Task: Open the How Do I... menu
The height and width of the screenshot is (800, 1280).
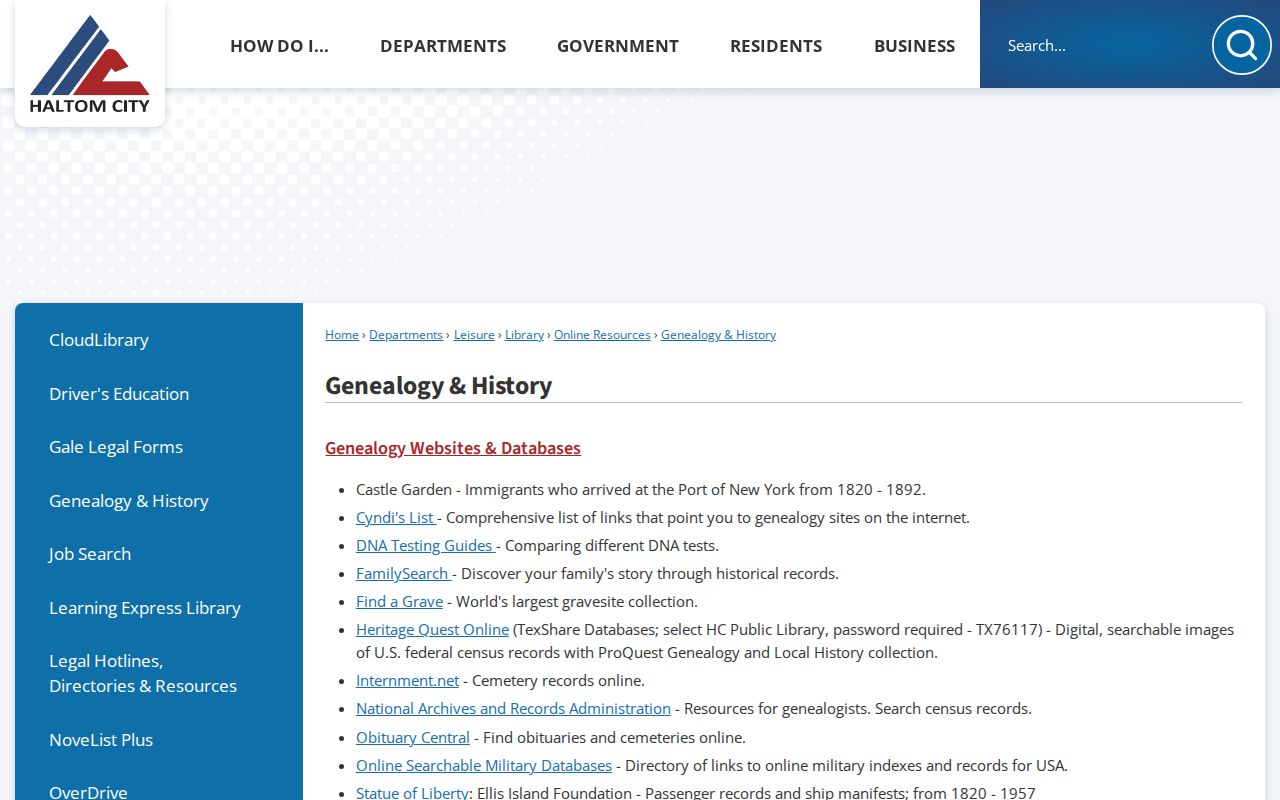Action: [279, 46]
